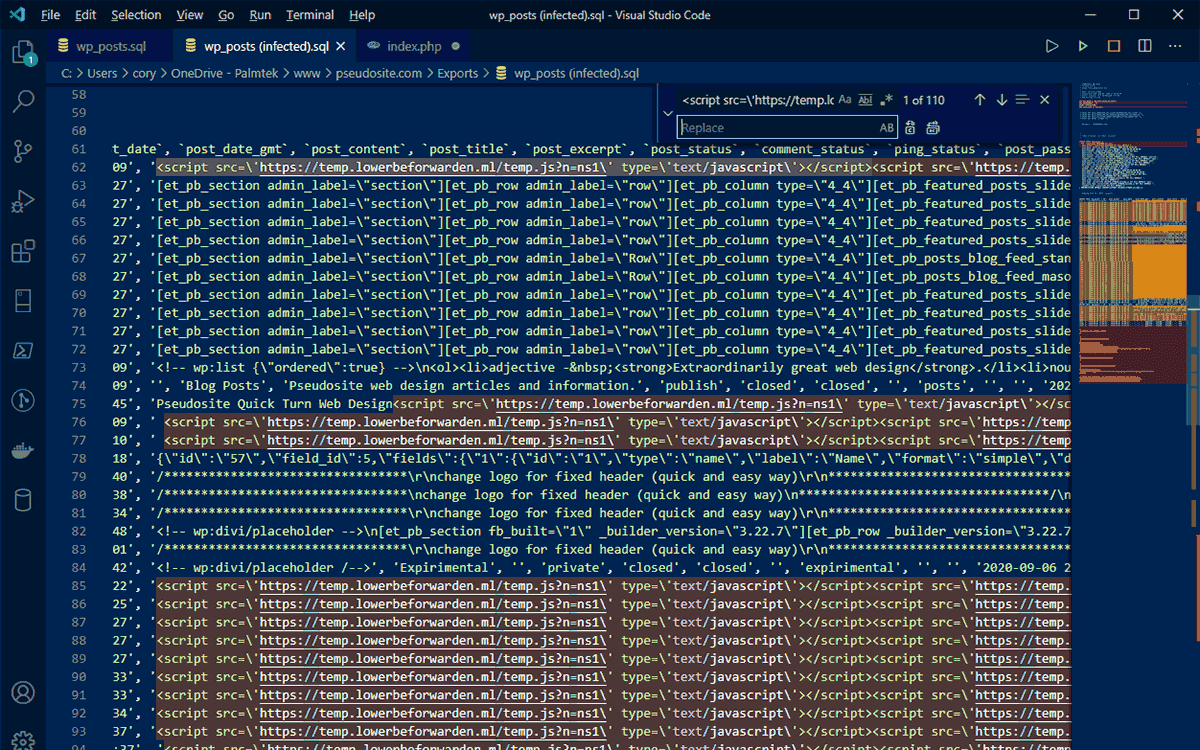Open the Help menu
The height and width of the screenshot is (750, 1200).
[x=362, y=15]
